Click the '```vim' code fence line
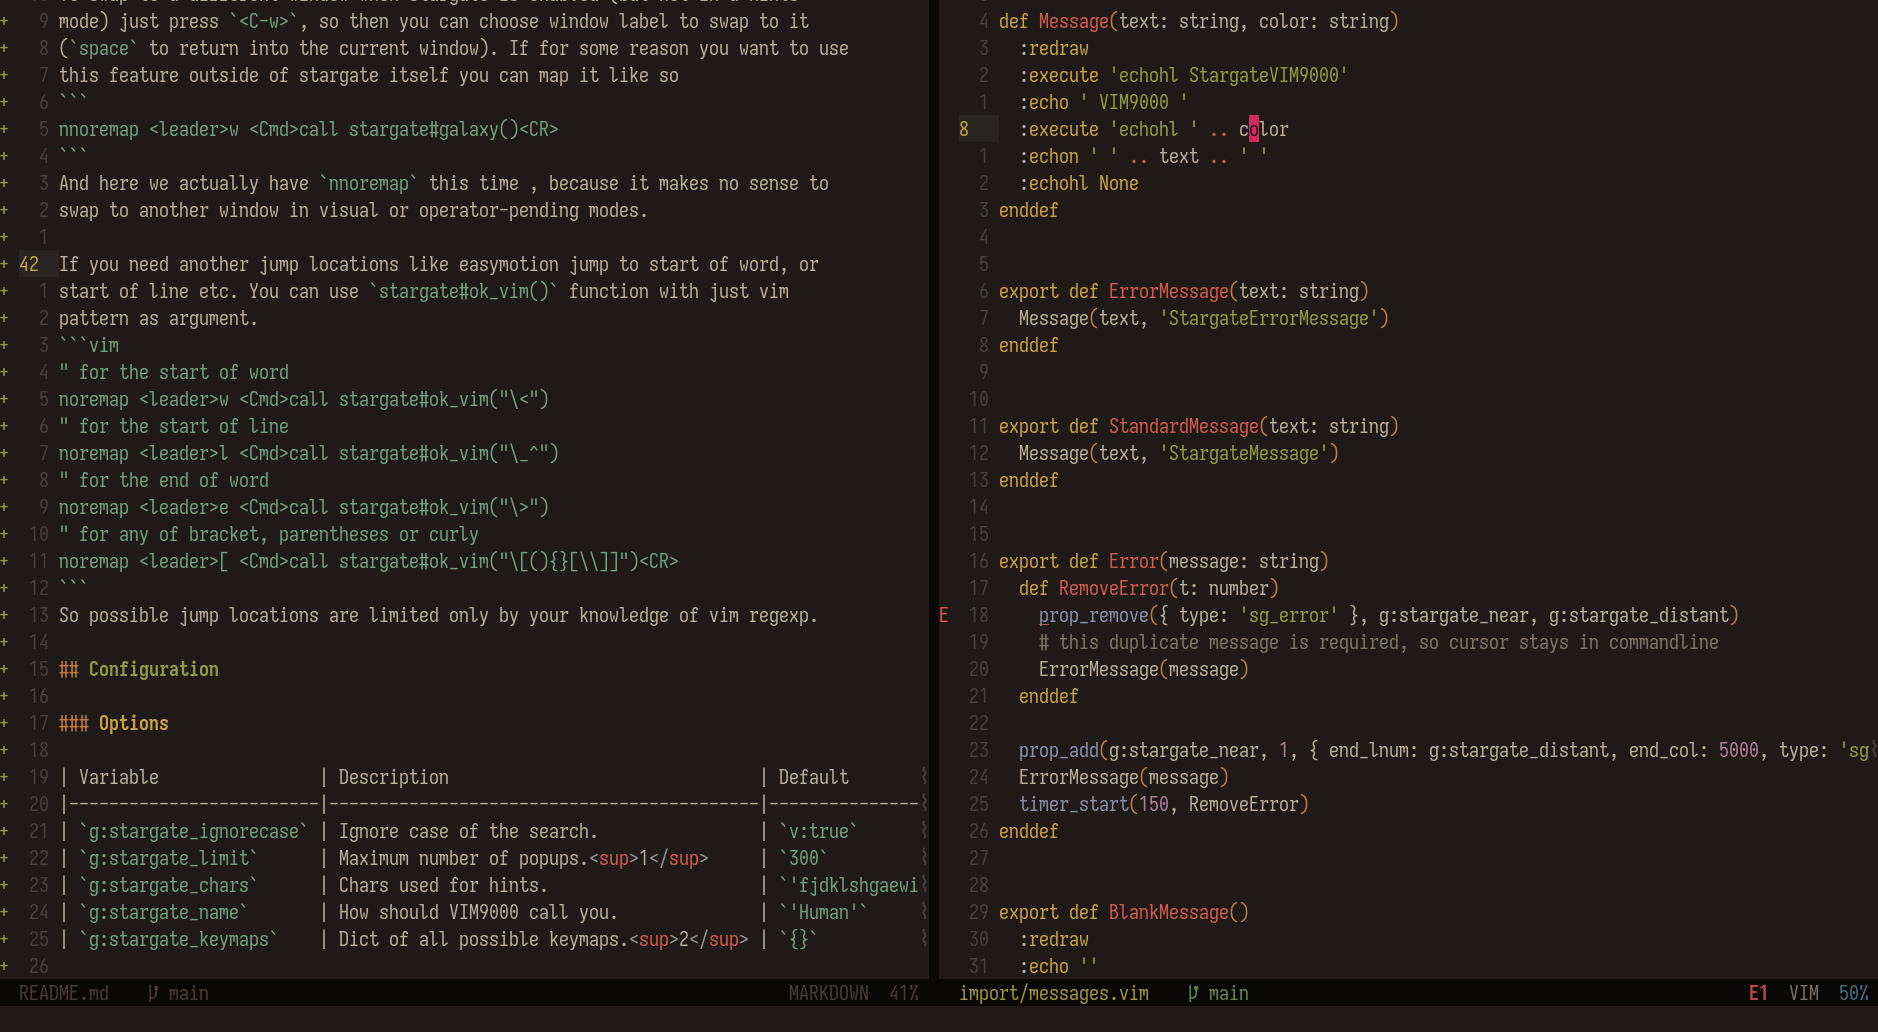Image resolution: width=1878 pixels, height=1032 pixels. tap(89, 345)
